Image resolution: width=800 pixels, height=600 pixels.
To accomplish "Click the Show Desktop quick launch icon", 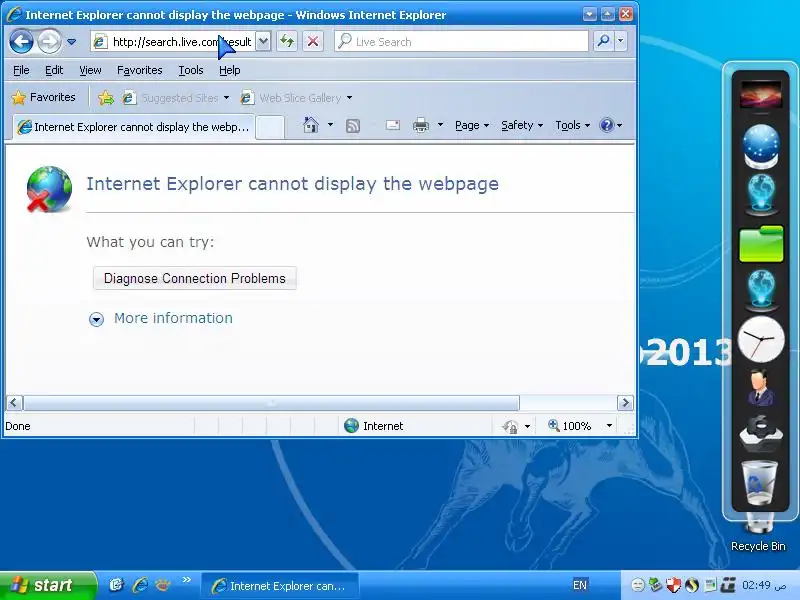I will [x=117, y=585].
